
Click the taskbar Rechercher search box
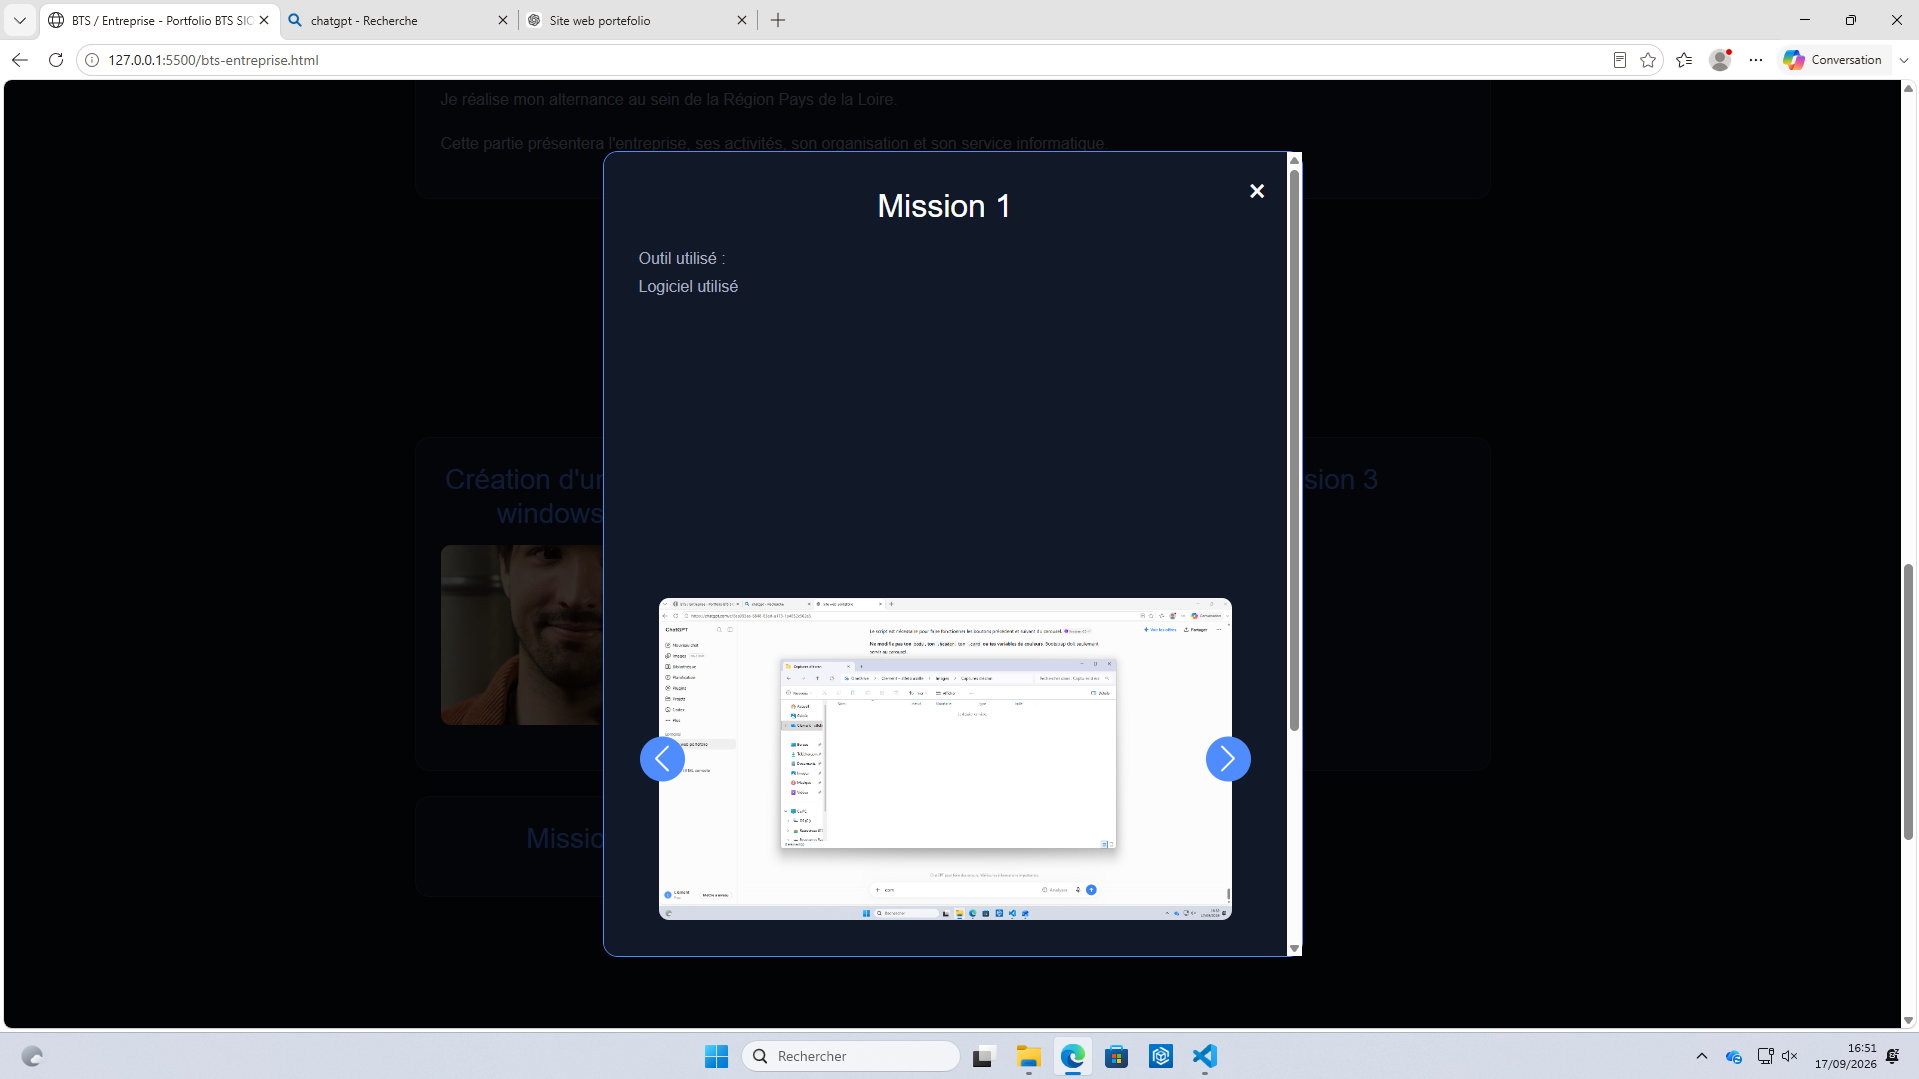click(x=851, y=1056)
